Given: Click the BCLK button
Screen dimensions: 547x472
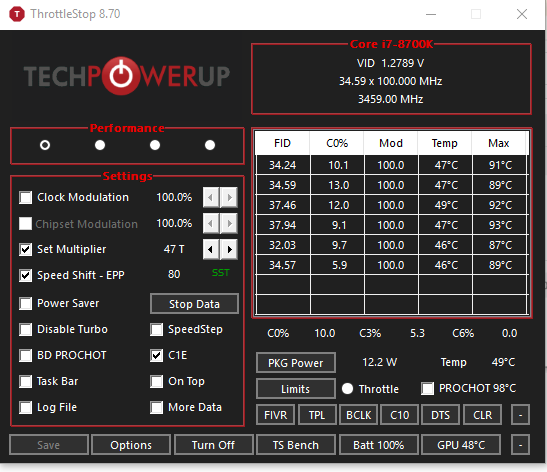Looking at the screenshot, I should pos(358,415).
